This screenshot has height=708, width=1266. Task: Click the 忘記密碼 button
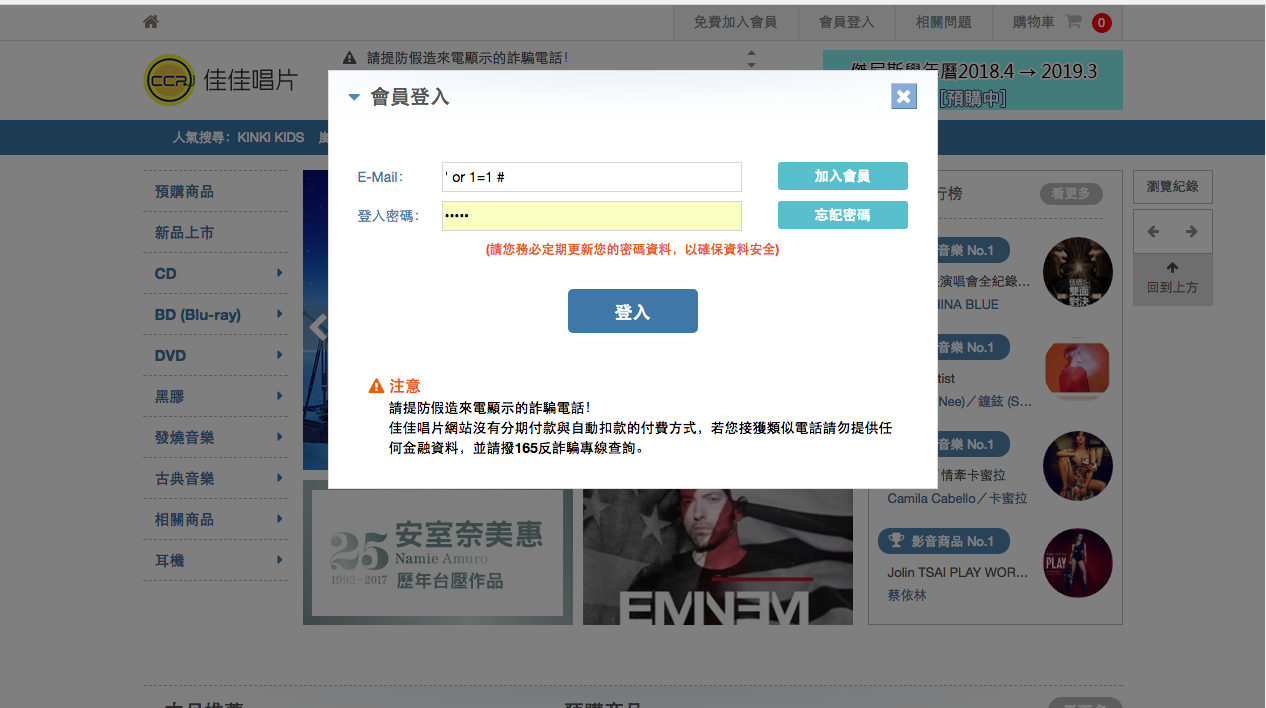pos(842,215)
